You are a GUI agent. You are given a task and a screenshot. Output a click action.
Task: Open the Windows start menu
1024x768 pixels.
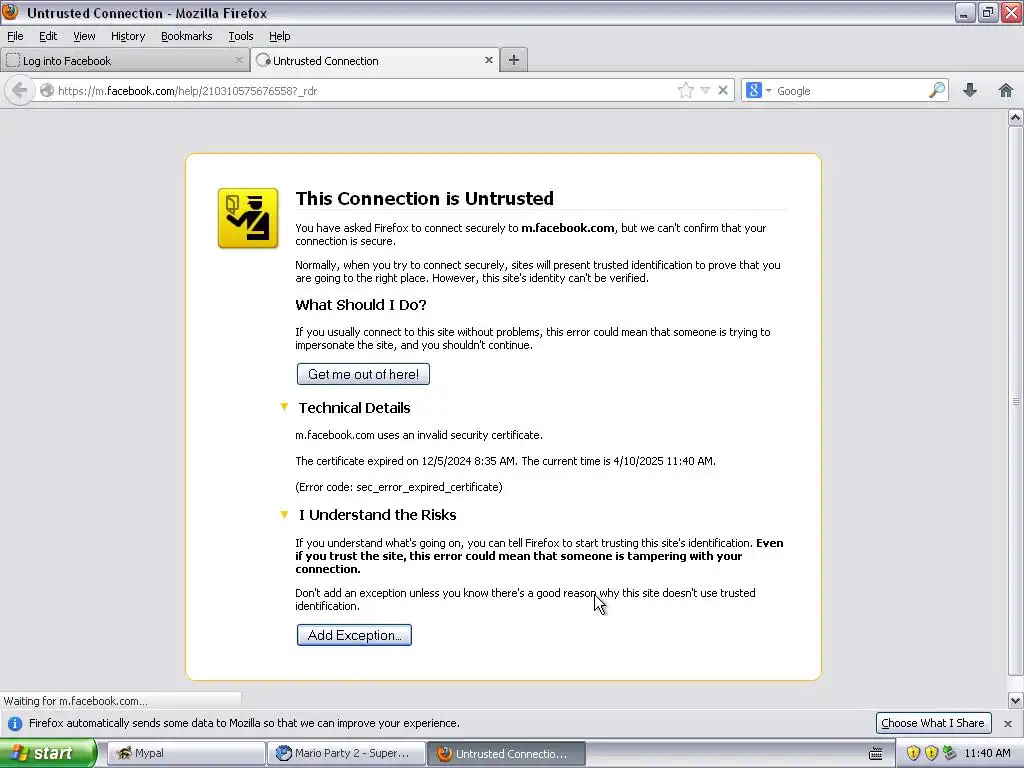tap(48, 753)
